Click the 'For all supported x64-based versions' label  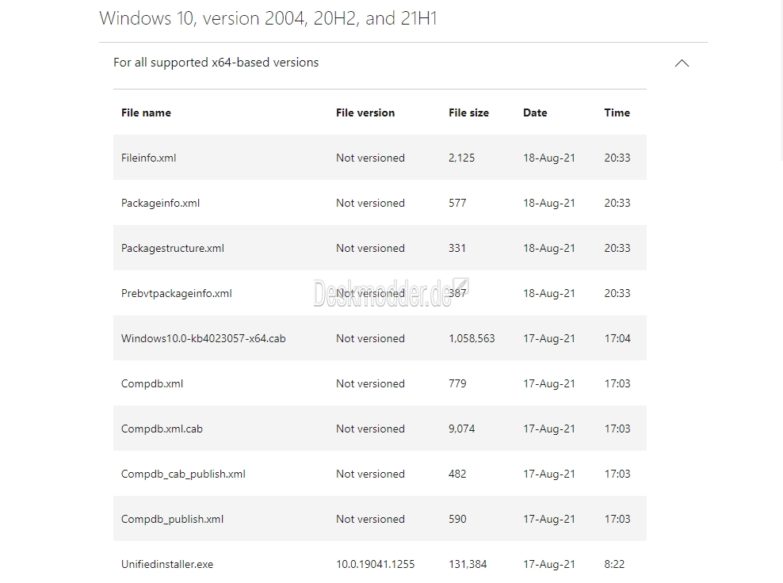coord(216,62)
